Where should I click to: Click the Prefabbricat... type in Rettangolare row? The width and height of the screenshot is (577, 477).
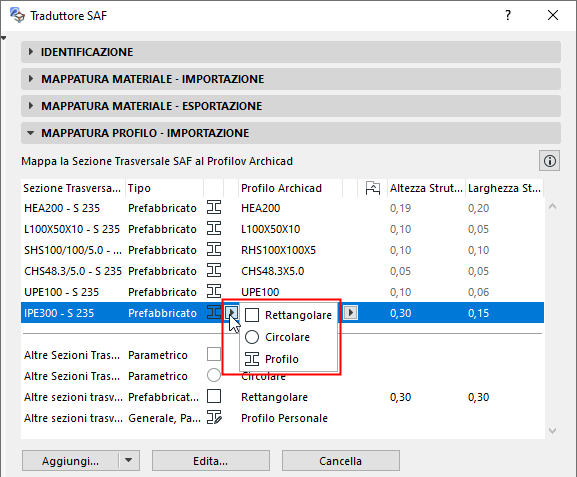coord(163,397)
